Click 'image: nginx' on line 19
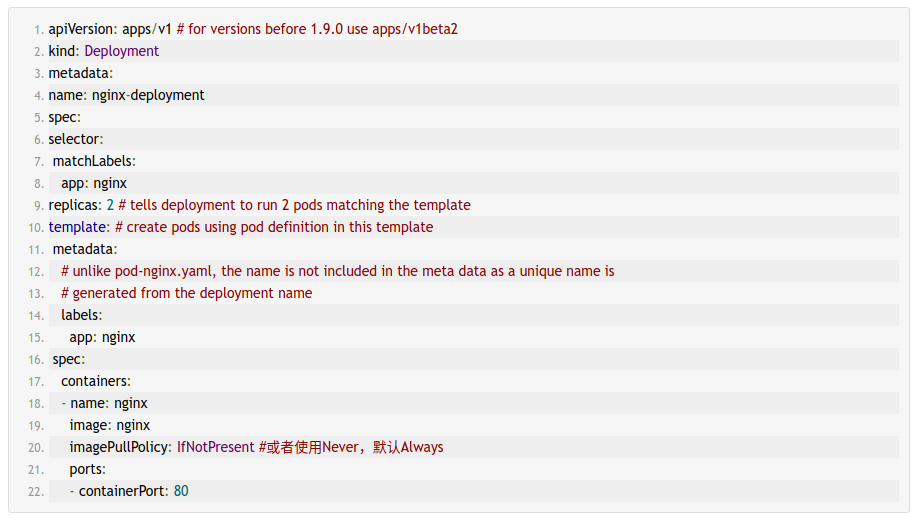919x520 pixels. click(110, 425)
